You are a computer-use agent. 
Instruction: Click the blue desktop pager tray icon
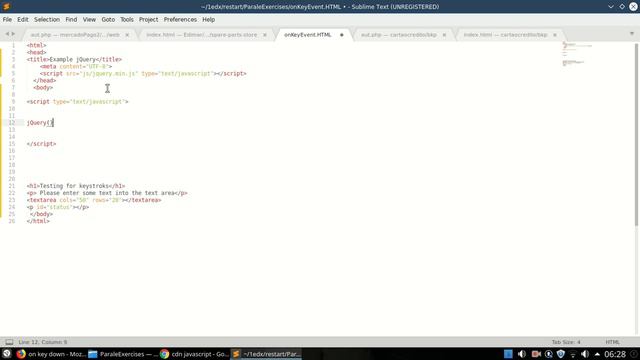508,354
